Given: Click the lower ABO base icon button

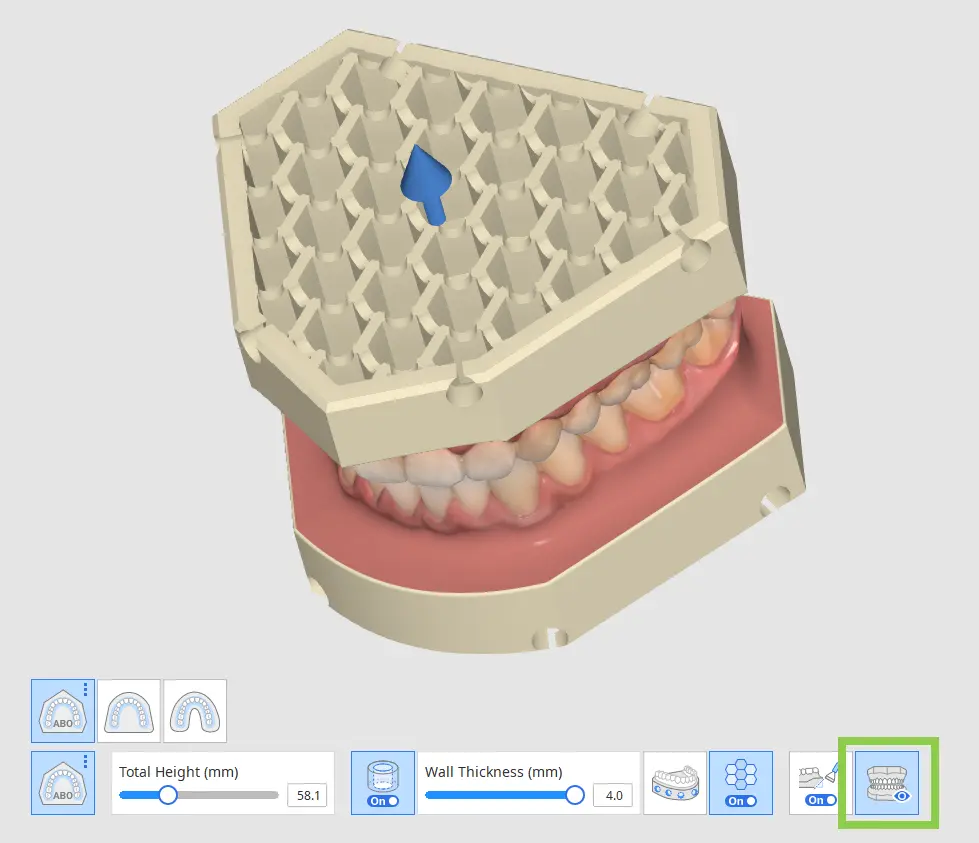Looking at the screenshot, I should pos(60,782).
